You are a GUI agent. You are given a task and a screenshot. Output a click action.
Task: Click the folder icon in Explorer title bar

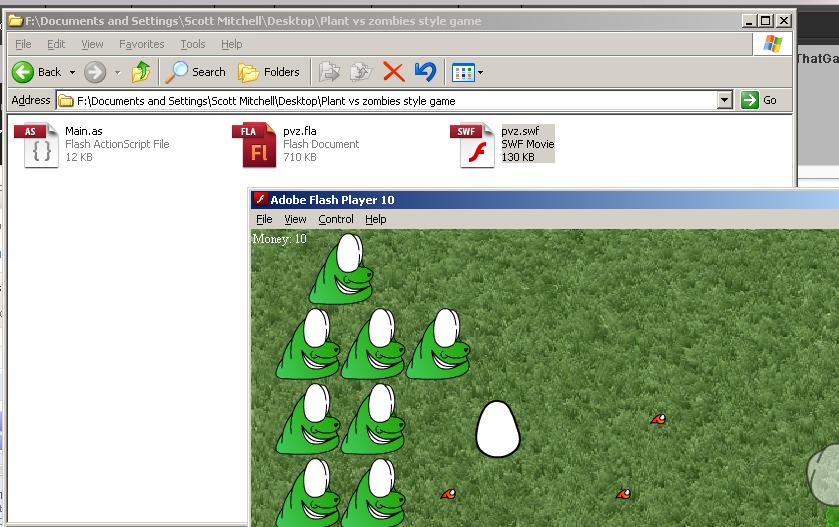[x=16, y=21]
